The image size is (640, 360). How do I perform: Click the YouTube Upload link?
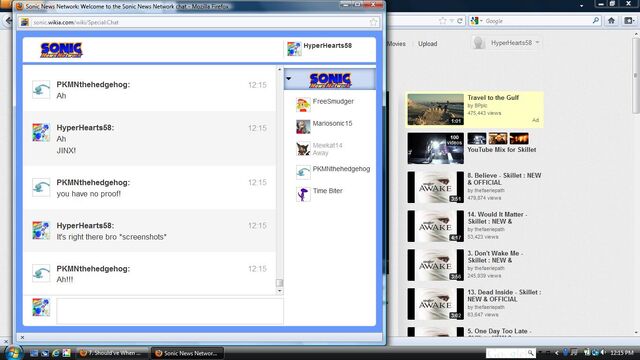427,44
